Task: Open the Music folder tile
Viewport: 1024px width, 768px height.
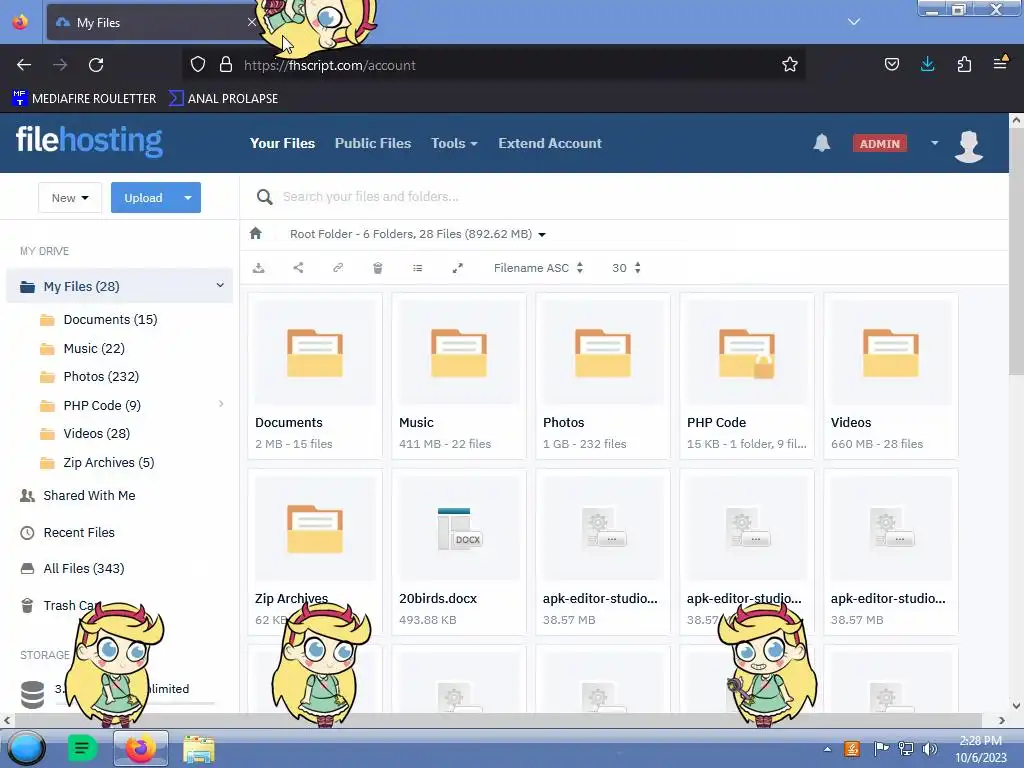Action: [x=458, y=376]
